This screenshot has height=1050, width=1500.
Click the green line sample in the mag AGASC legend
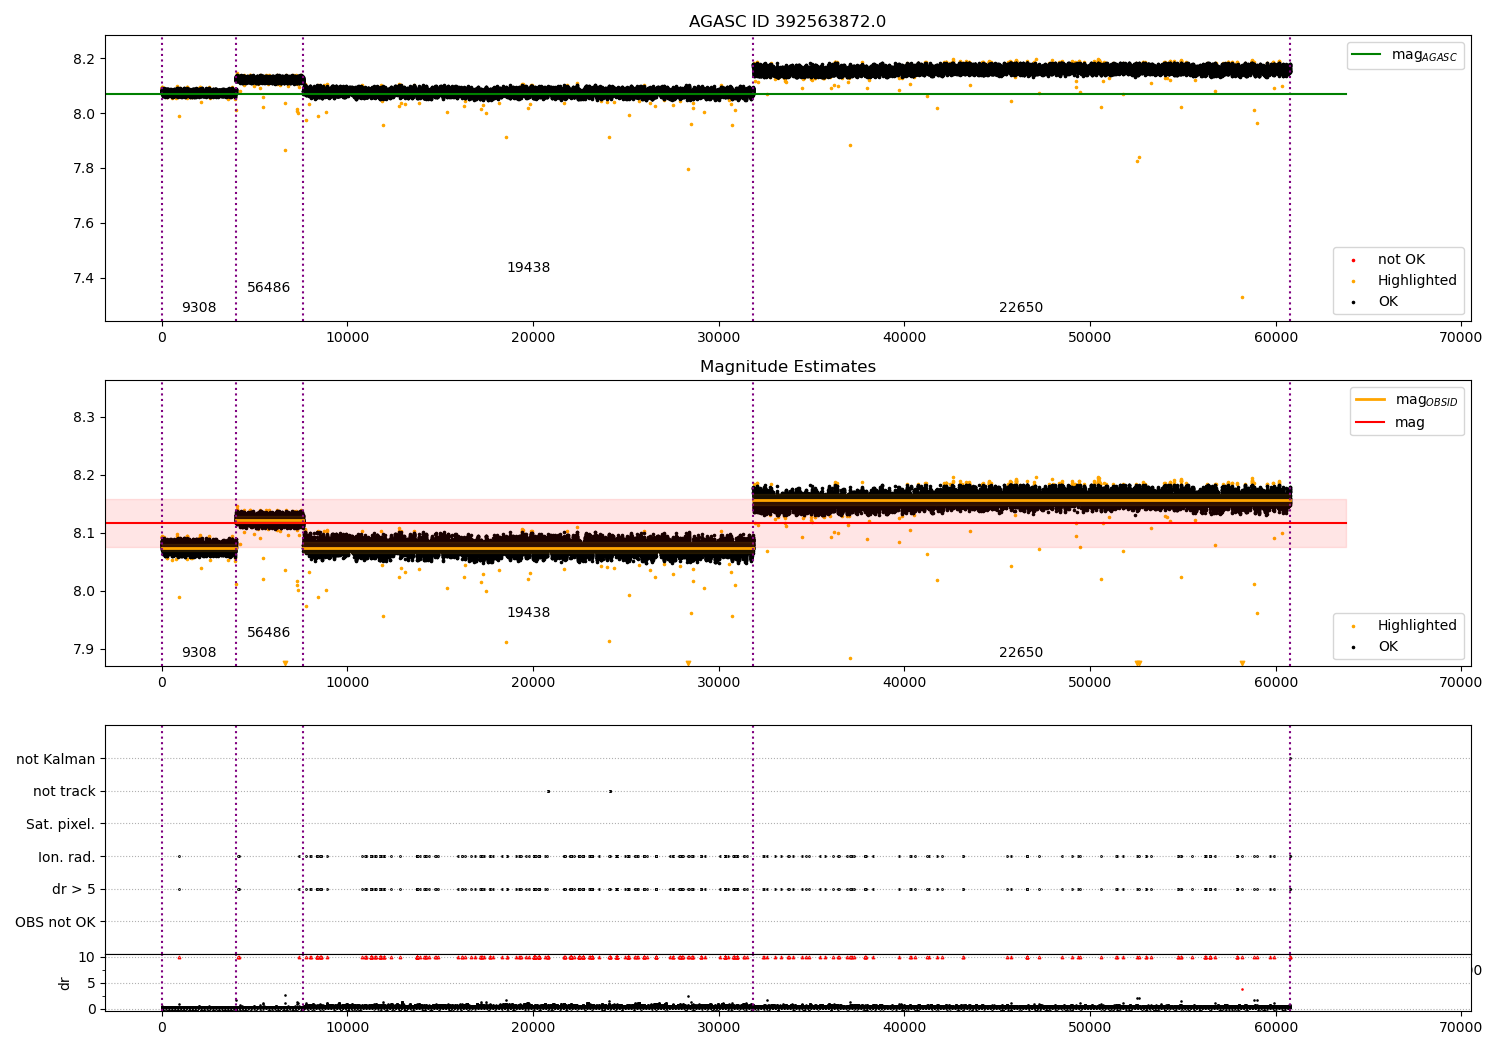1366,55
